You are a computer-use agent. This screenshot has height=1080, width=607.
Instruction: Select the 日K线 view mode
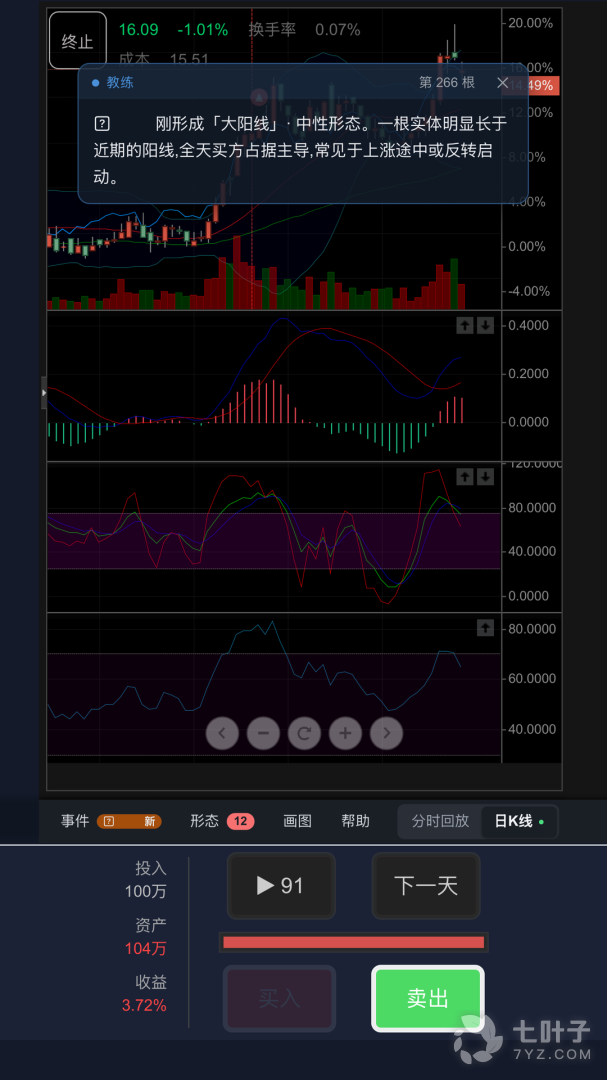[x=519, y=821]
